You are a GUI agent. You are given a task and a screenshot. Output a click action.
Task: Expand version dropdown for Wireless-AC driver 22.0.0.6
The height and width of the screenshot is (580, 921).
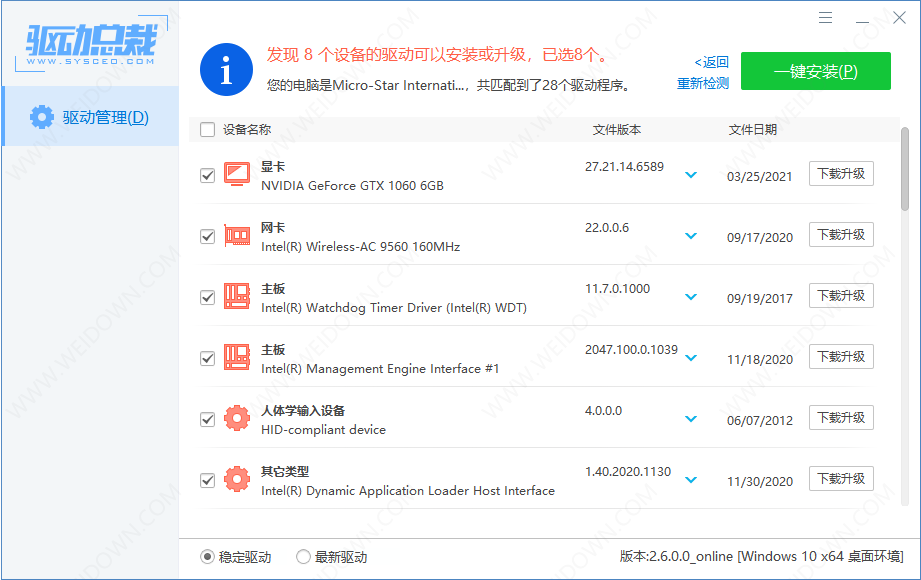[690, 236]
